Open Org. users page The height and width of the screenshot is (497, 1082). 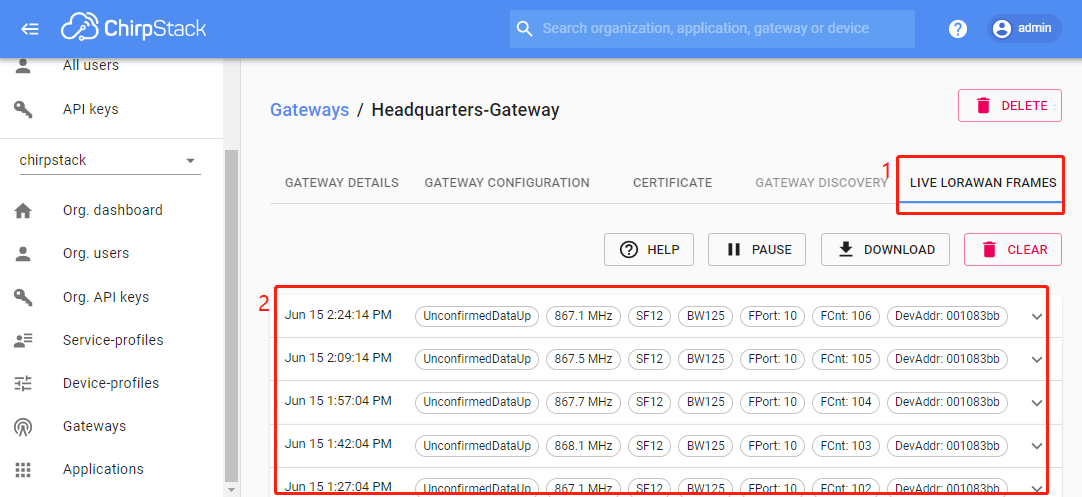pos(96,253)
